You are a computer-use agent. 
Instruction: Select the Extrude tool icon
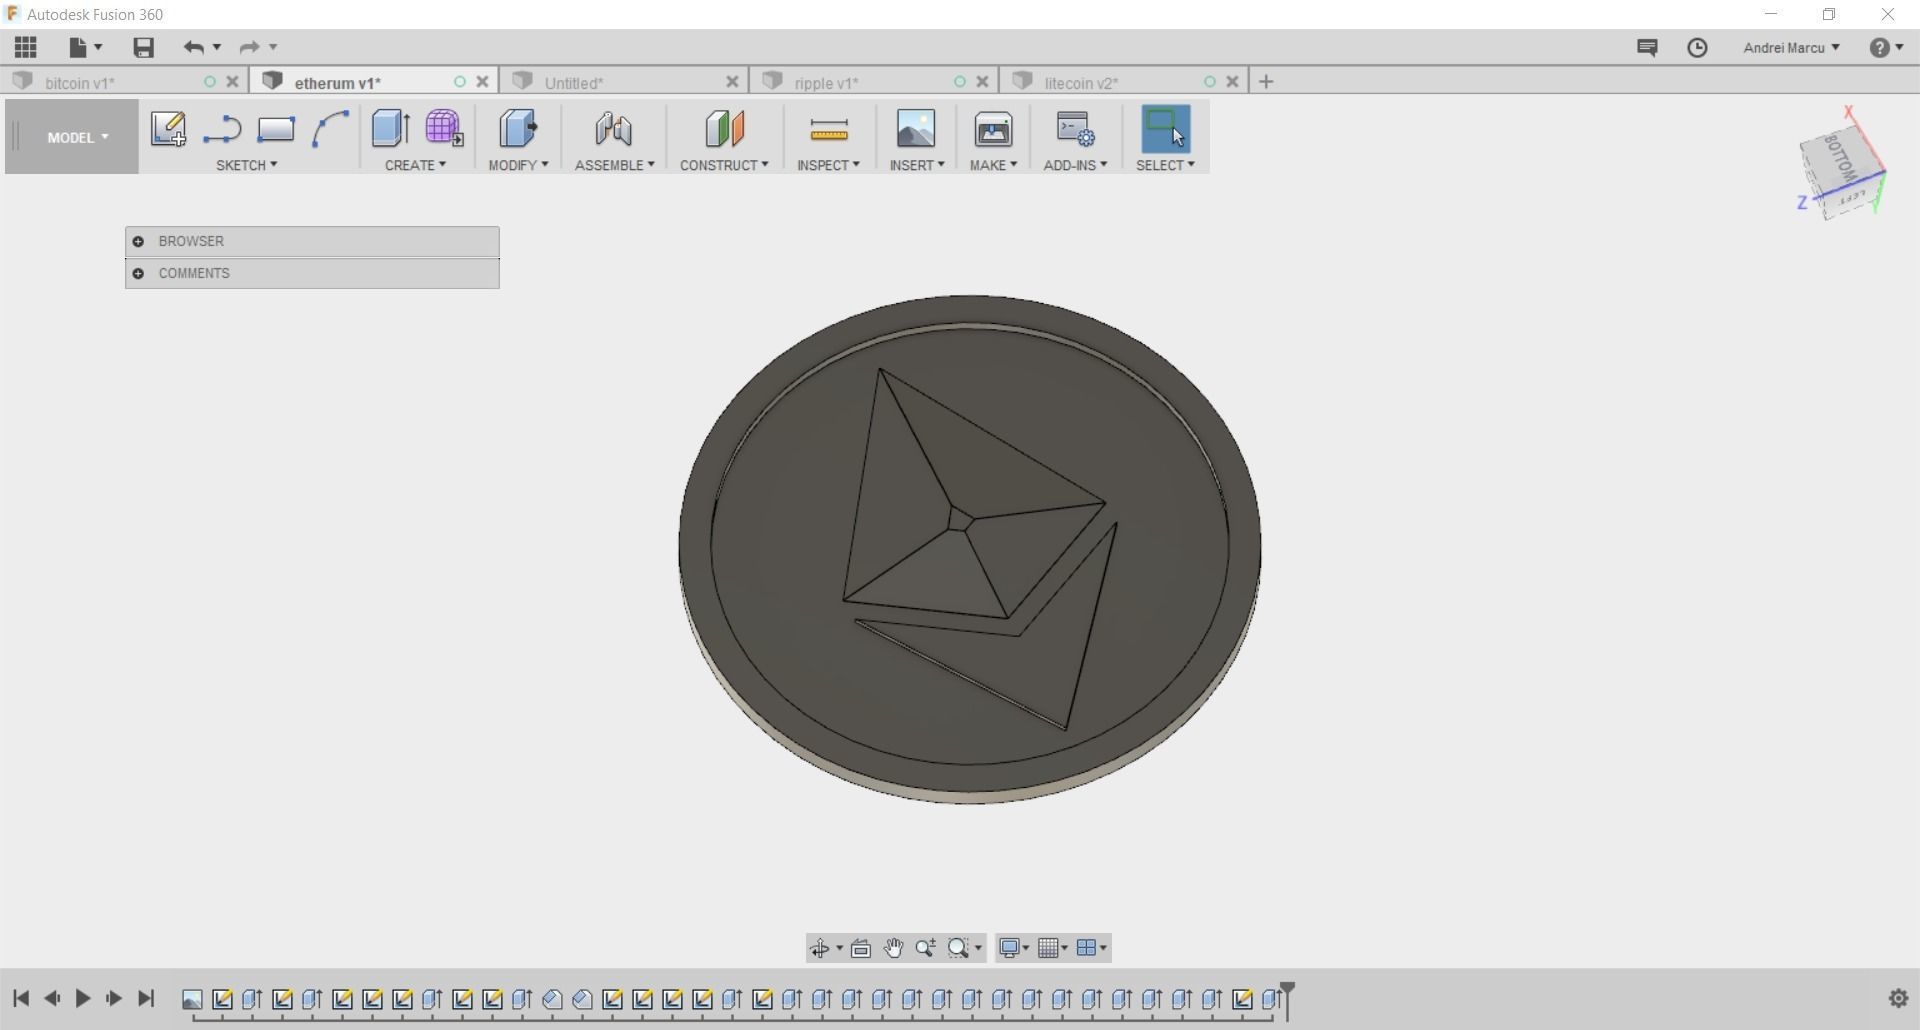tap(390, 129)
